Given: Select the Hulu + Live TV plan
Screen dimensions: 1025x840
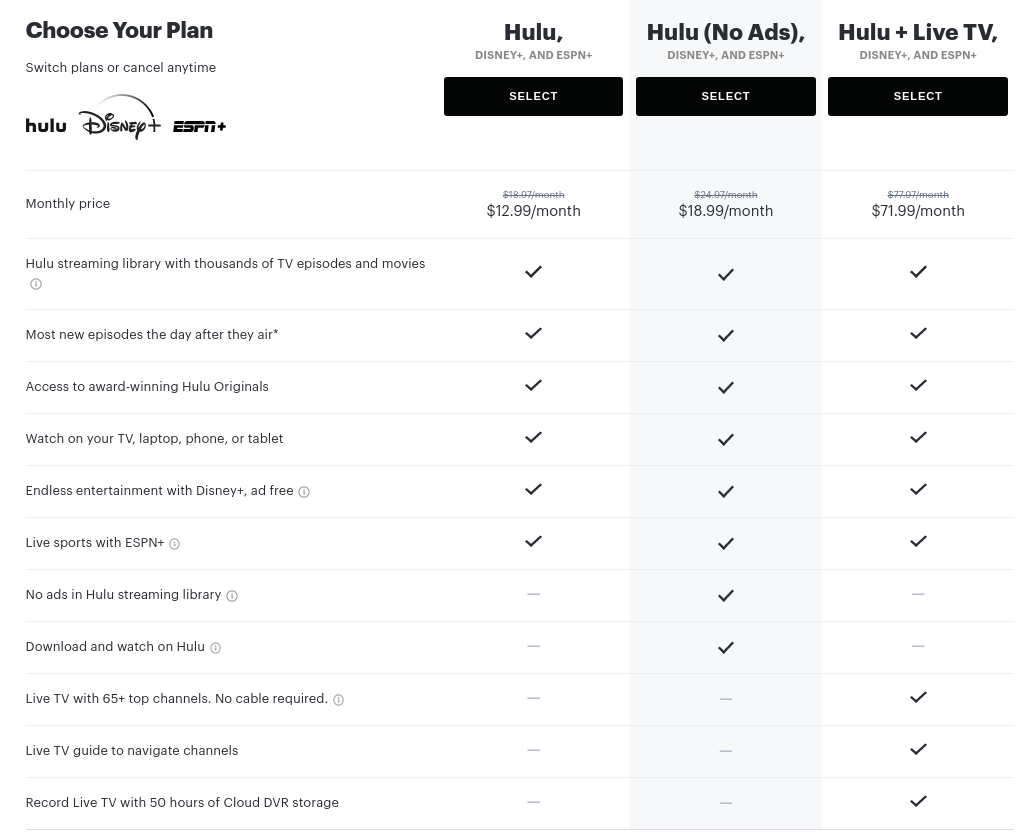Looking at the screenshot, I should click(917, 97).
